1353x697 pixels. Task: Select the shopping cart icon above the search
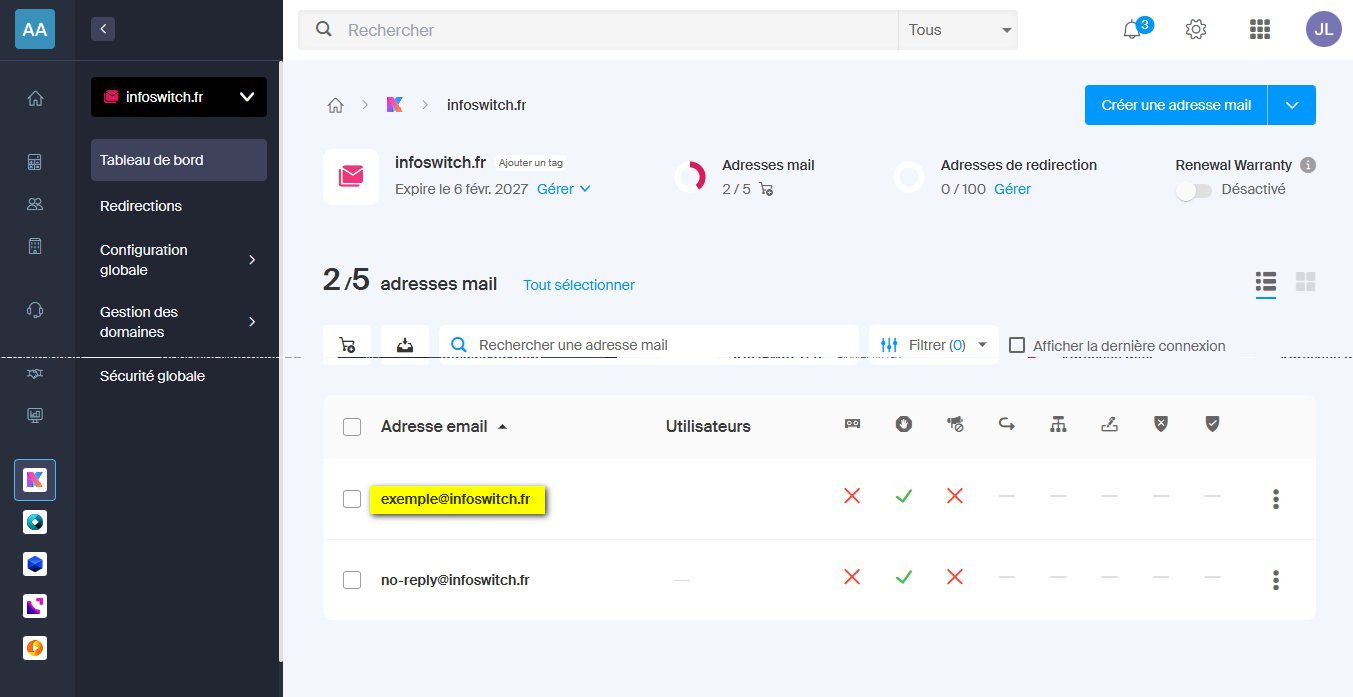[x=348, y=344]
